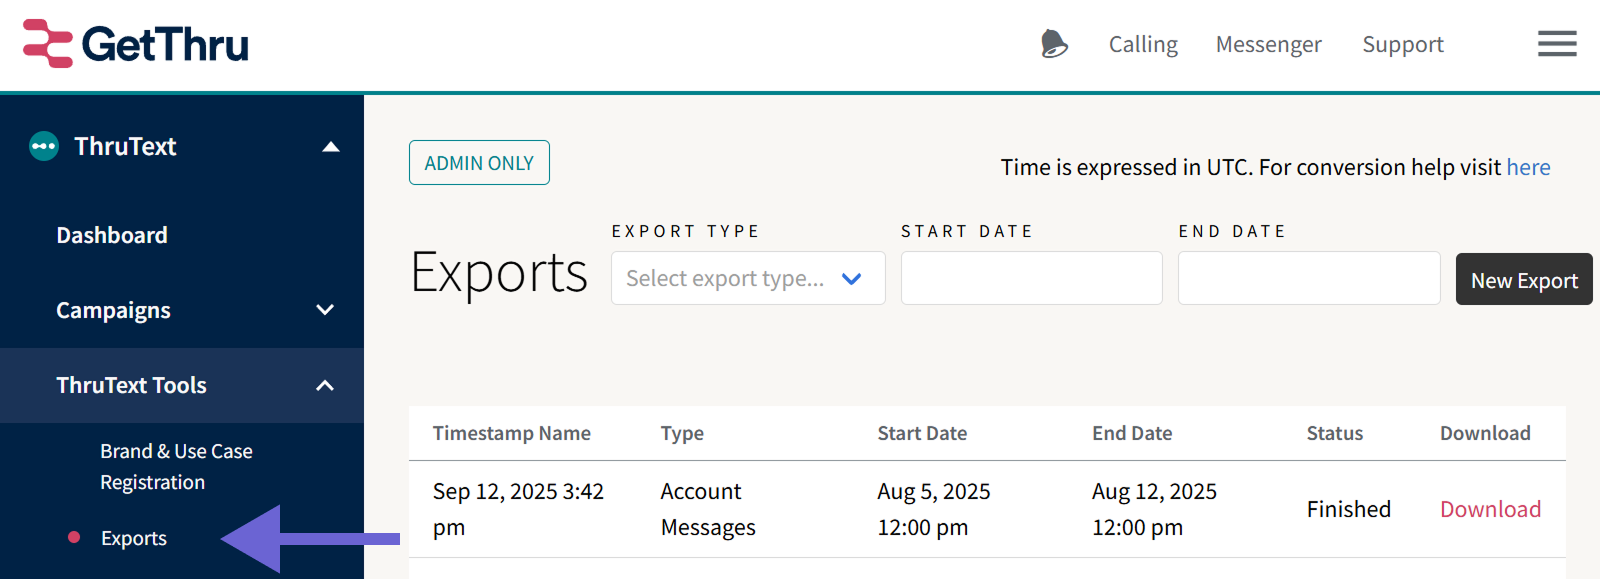Open the hamburger menu icon

click(1557, 43)
